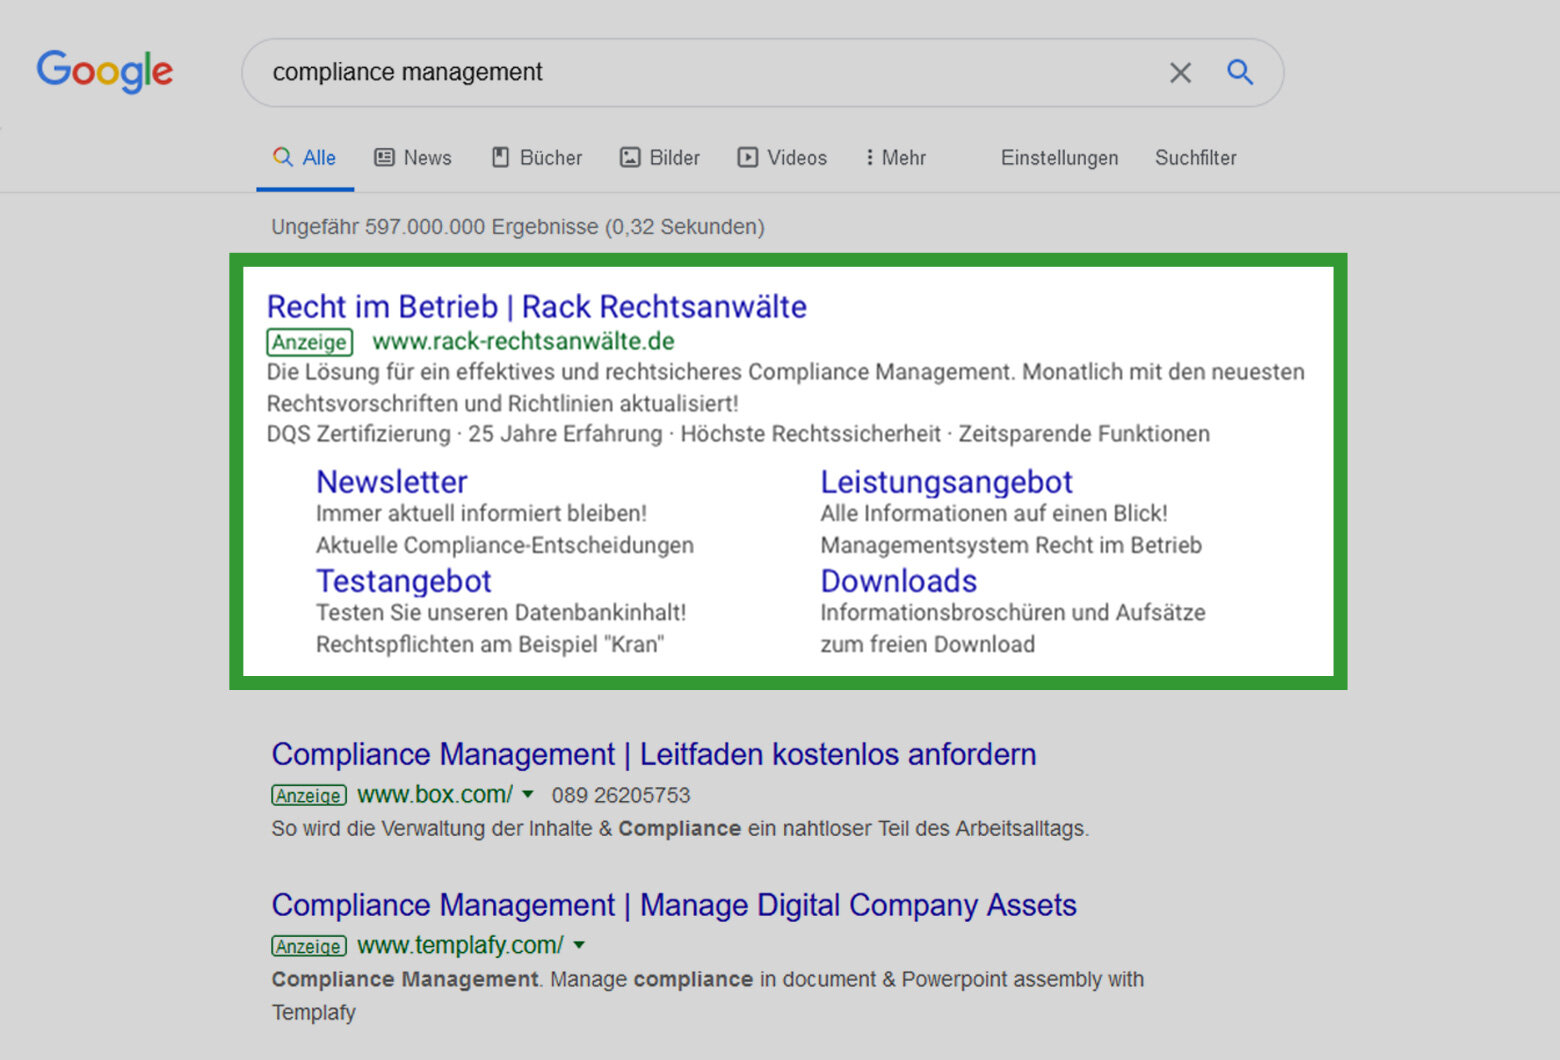Click inside the compliance management search field
Screen dimensions: 1560x1060
tap(700, 72)
